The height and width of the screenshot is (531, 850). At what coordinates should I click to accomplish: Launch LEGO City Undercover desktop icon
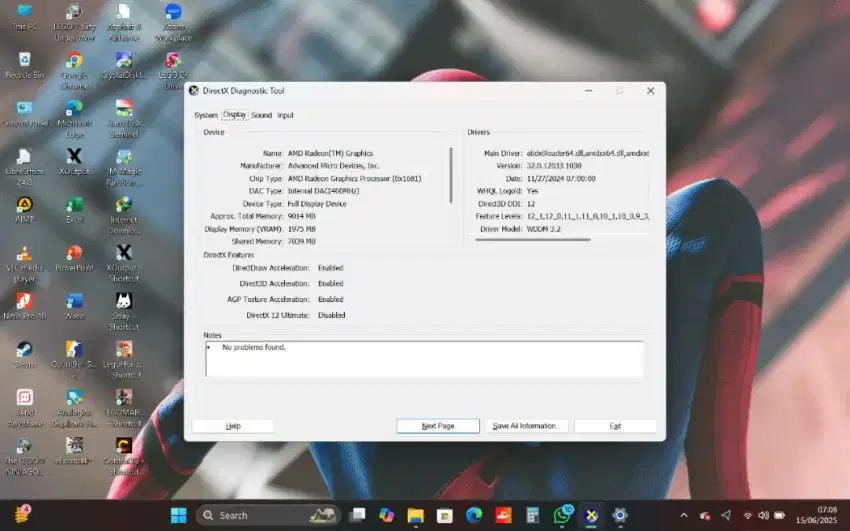(74, 22)
